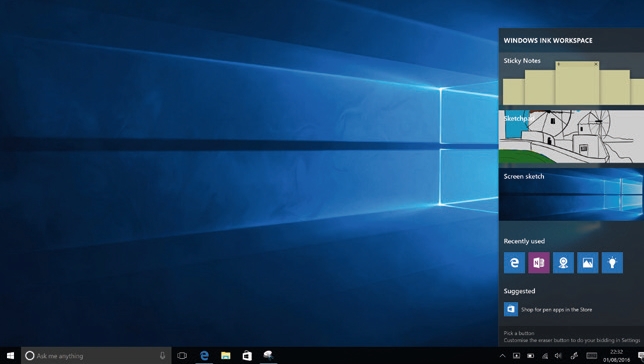
Task: Open Microsoft Edge from Recently used
Action: [514, 263]
